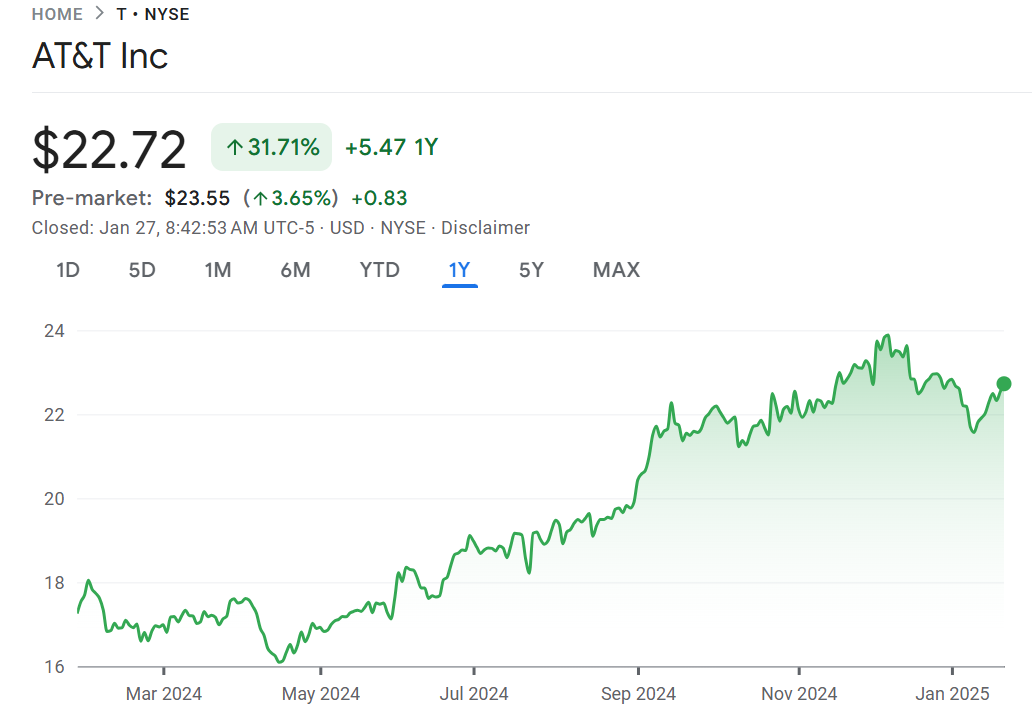Click the pre-market price $23.55
1032x718 pixels.
(x=197, y=198)
